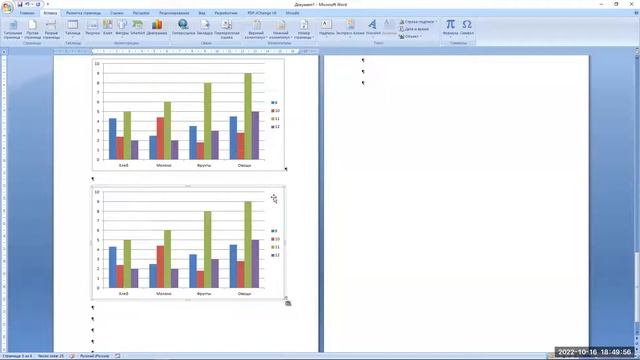Click the upper chart legend entry 11
The height and width of the screenshot is (360, 640).
276,119
